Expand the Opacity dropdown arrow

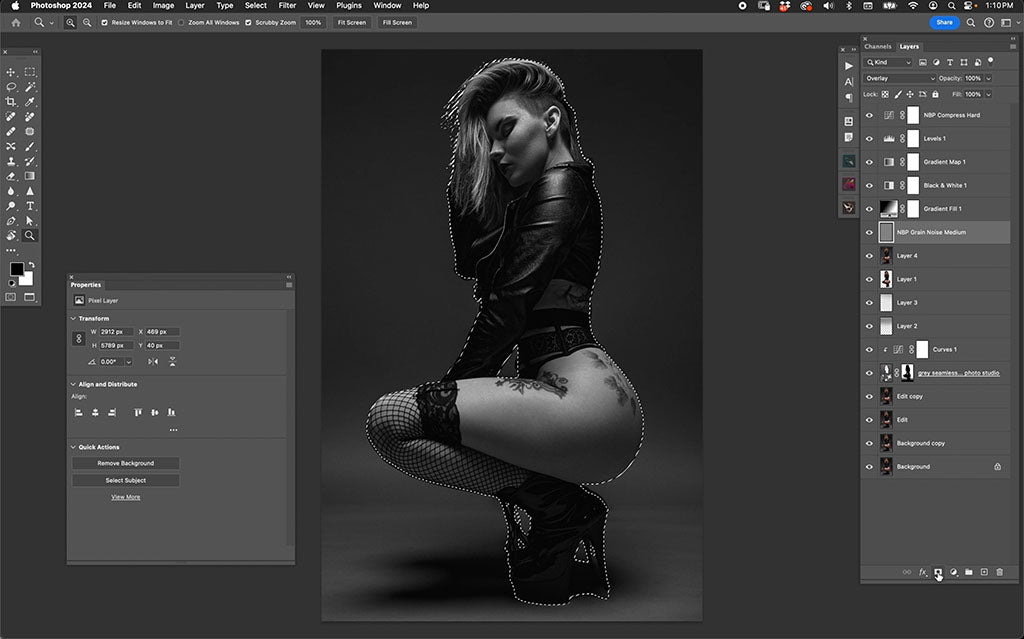pyautogui.click(x=988, y=78)
